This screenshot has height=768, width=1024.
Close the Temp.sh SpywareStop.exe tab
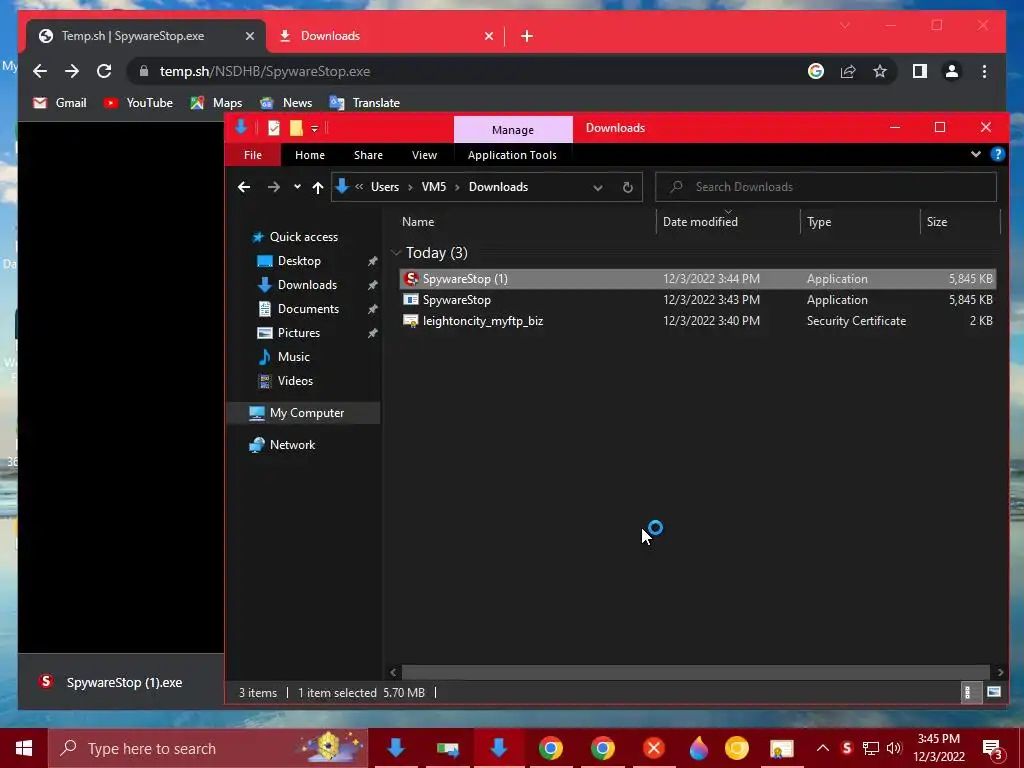pyautogui.click(x=249, y=36)
